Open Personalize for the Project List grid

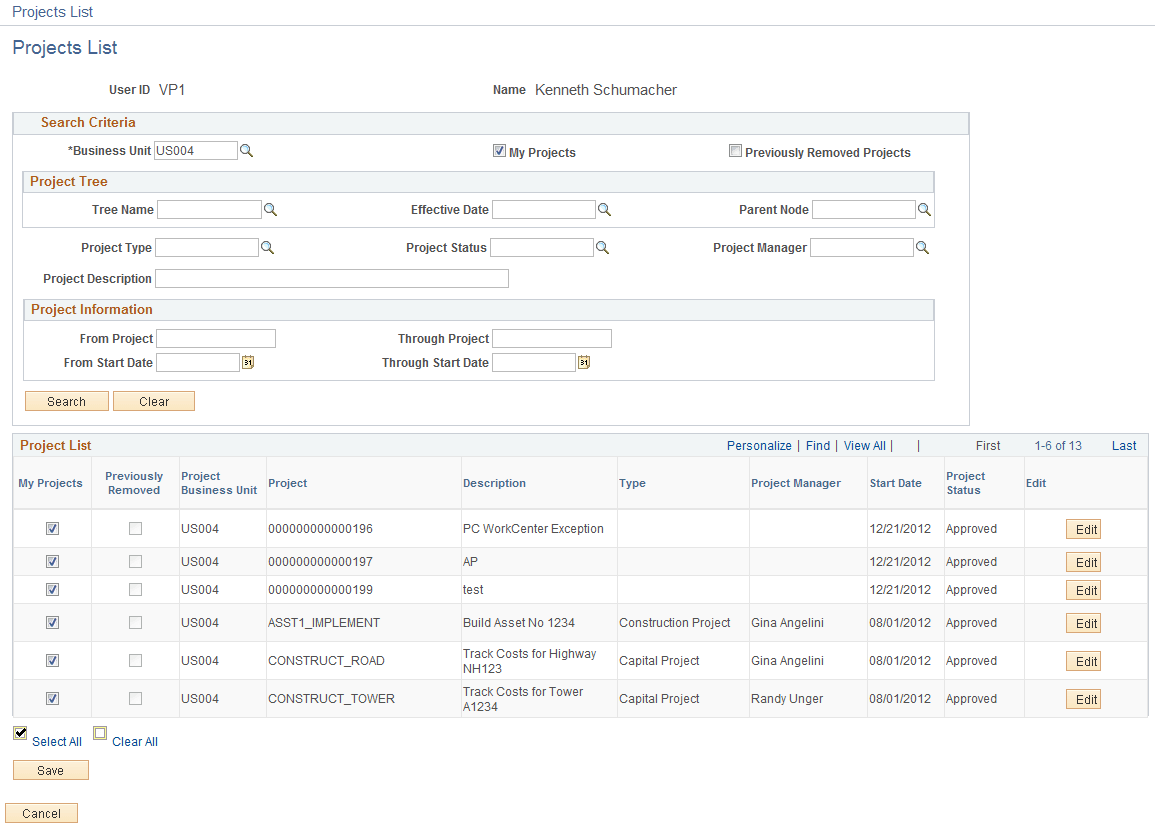coord(759,445)
